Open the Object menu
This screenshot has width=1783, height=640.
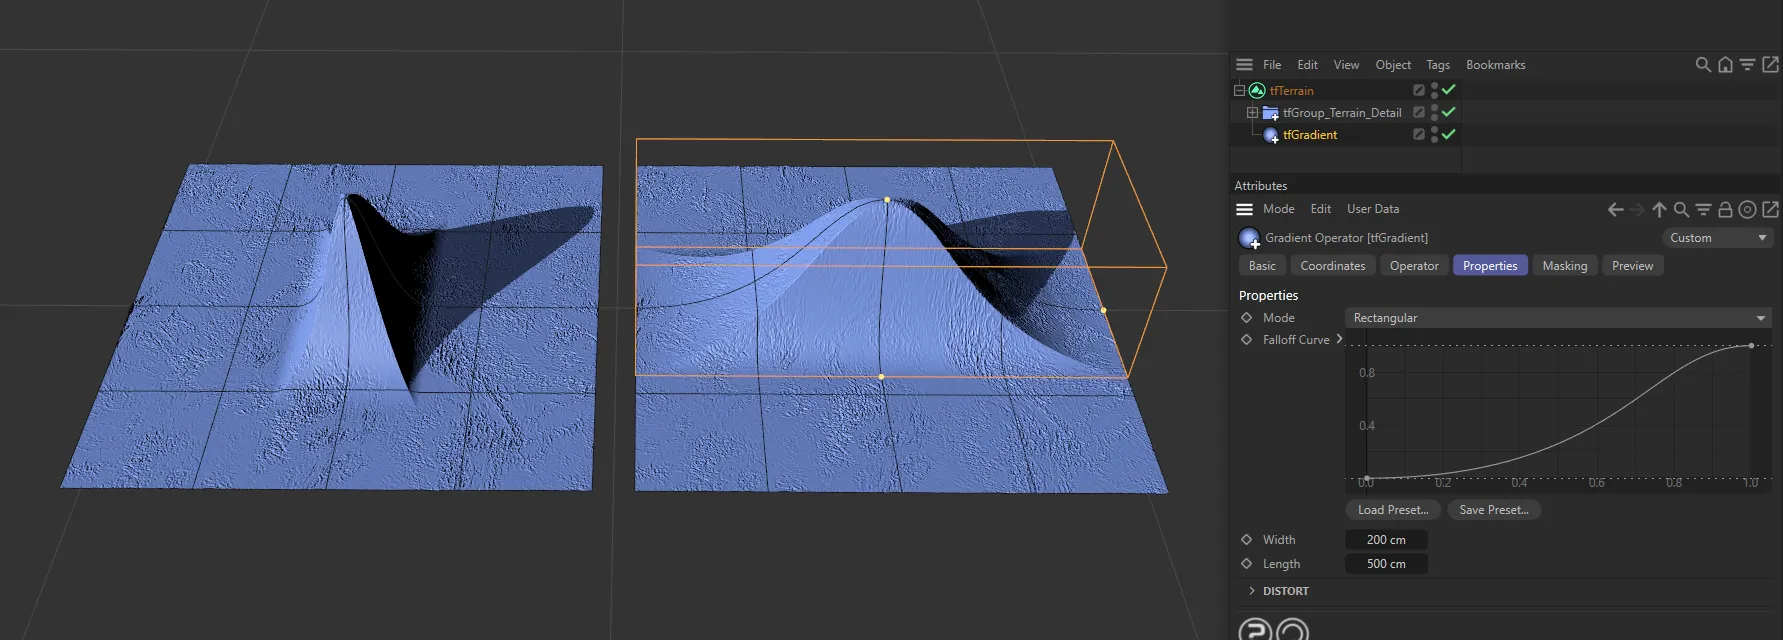point(1393,65)
